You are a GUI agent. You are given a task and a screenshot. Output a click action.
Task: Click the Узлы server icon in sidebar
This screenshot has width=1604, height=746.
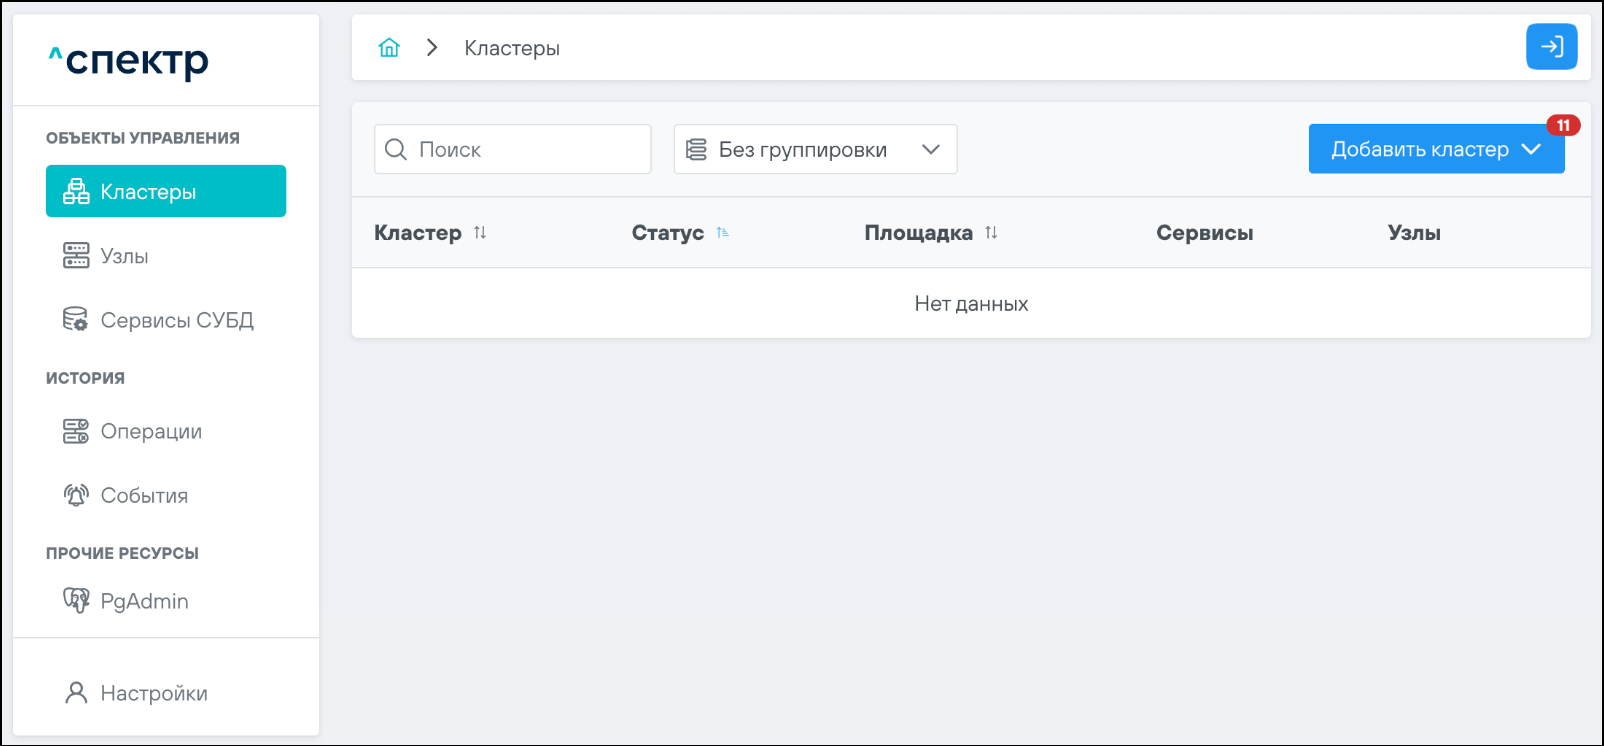pos(76,256)
